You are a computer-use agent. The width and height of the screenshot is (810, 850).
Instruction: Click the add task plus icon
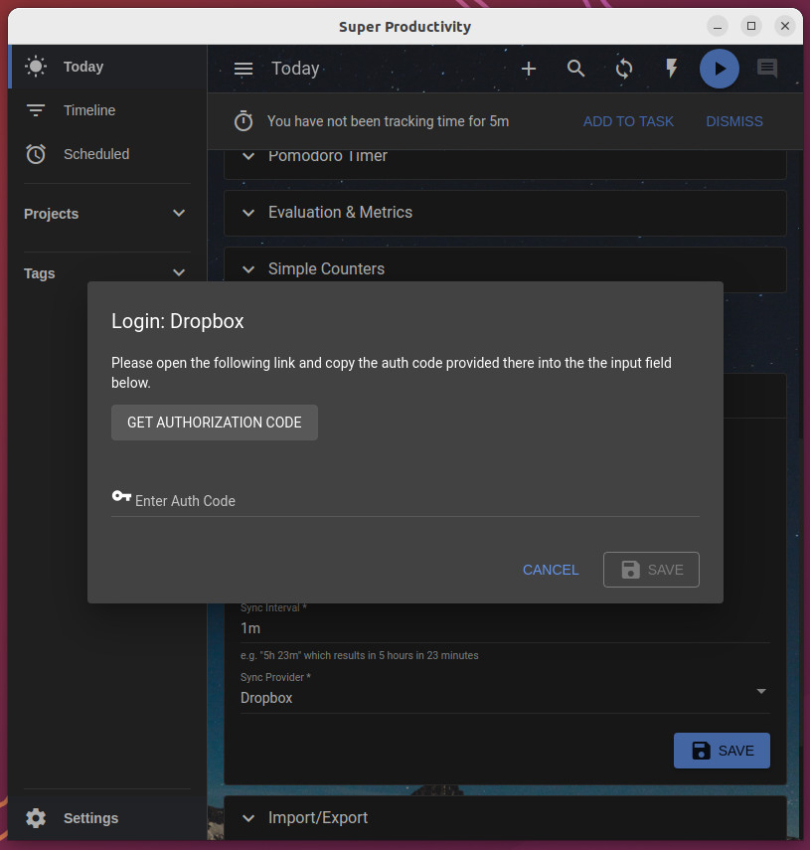coord(529,68)
